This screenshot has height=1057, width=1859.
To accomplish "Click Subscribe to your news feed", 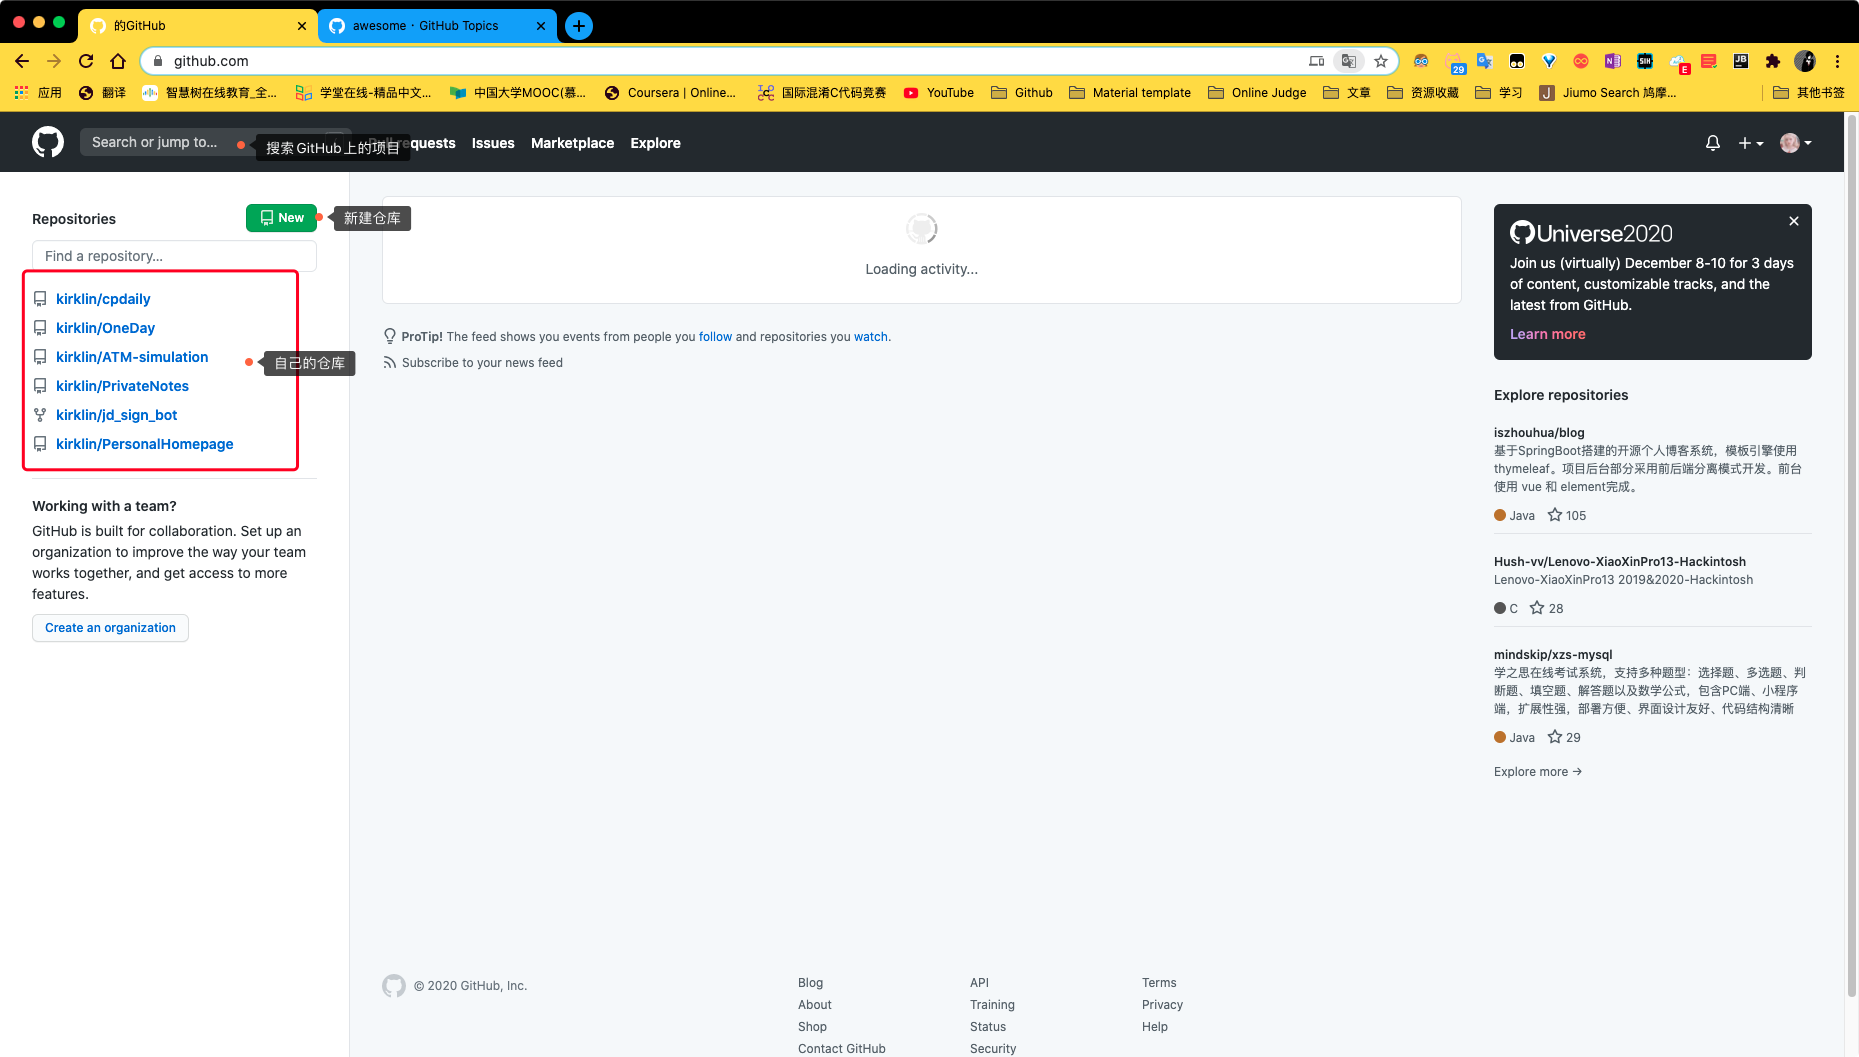I will point(482,363).
